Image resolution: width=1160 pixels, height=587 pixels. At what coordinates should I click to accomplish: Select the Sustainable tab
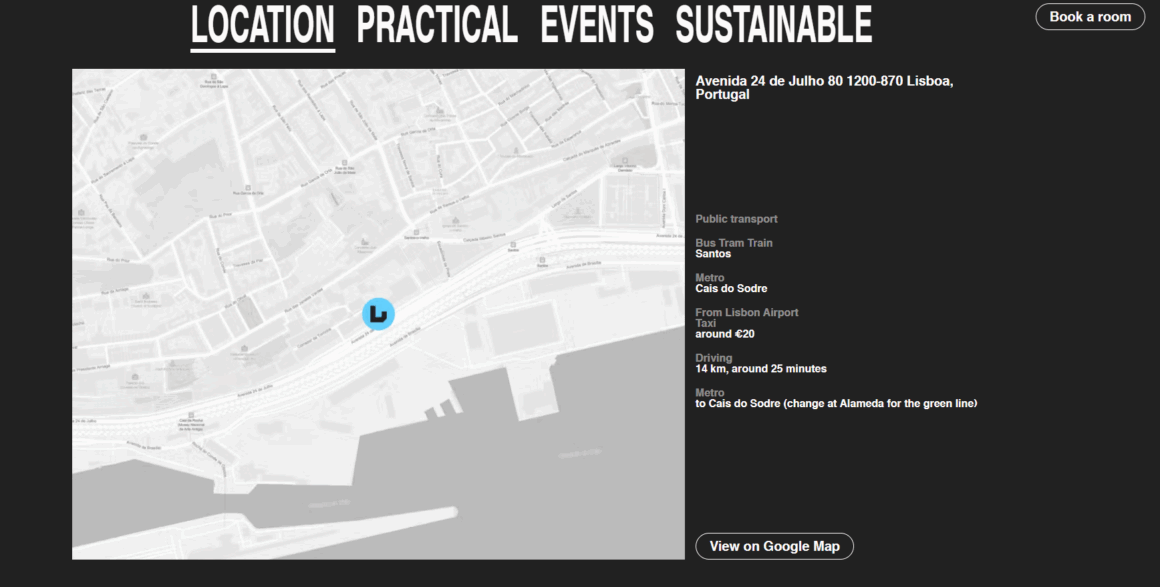[773, 25]
